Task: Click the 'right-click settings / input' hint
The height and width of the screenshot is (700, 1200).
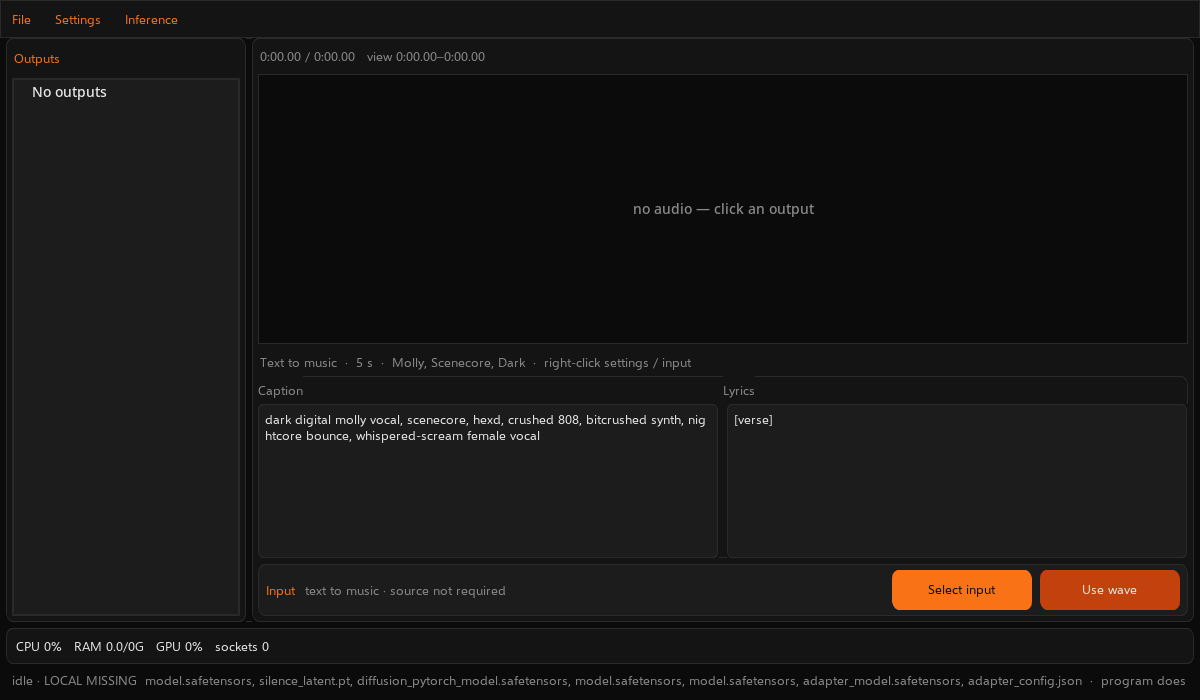Action: (617, 363)
